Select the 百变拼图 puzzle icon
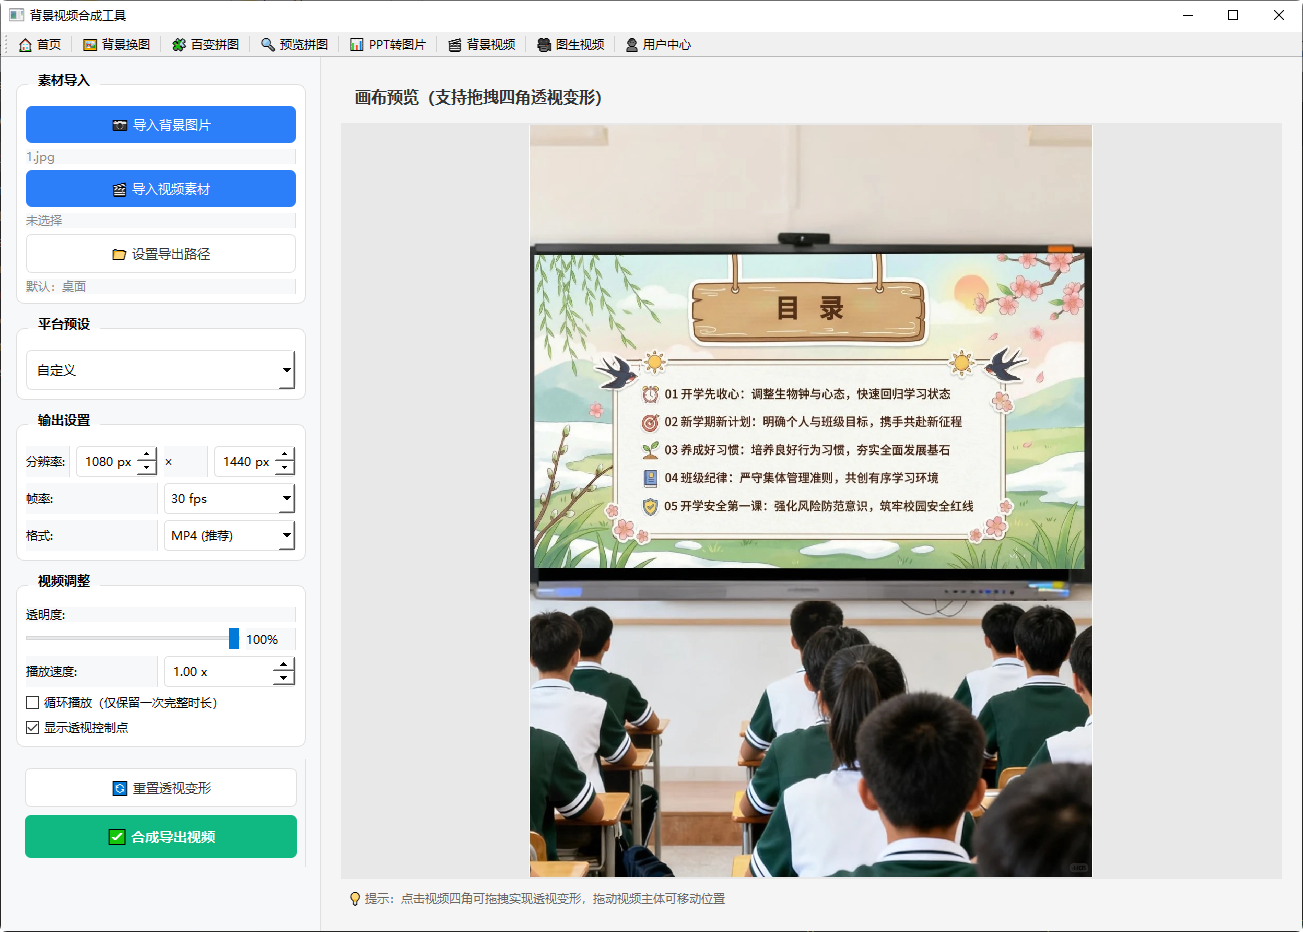The height and width of the screenshot is (932, 1303). click(179, 45)
